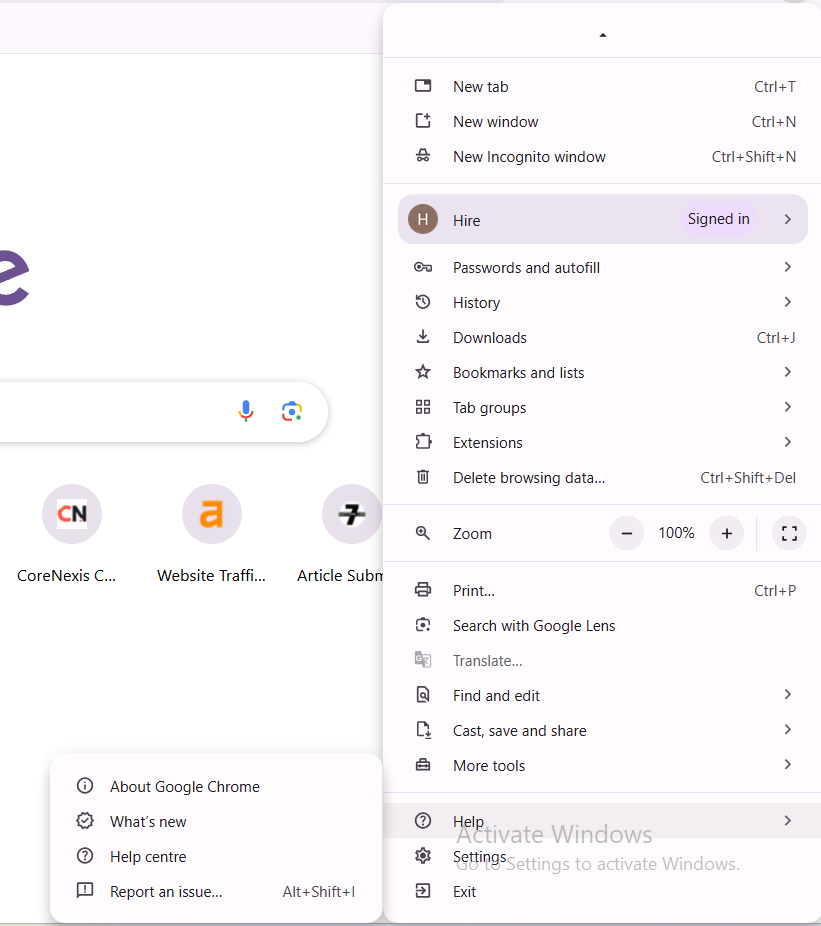The image size is (821, 926).
Task: Click the About Google Chrome info icon
Action: click(x=85, y=785)
